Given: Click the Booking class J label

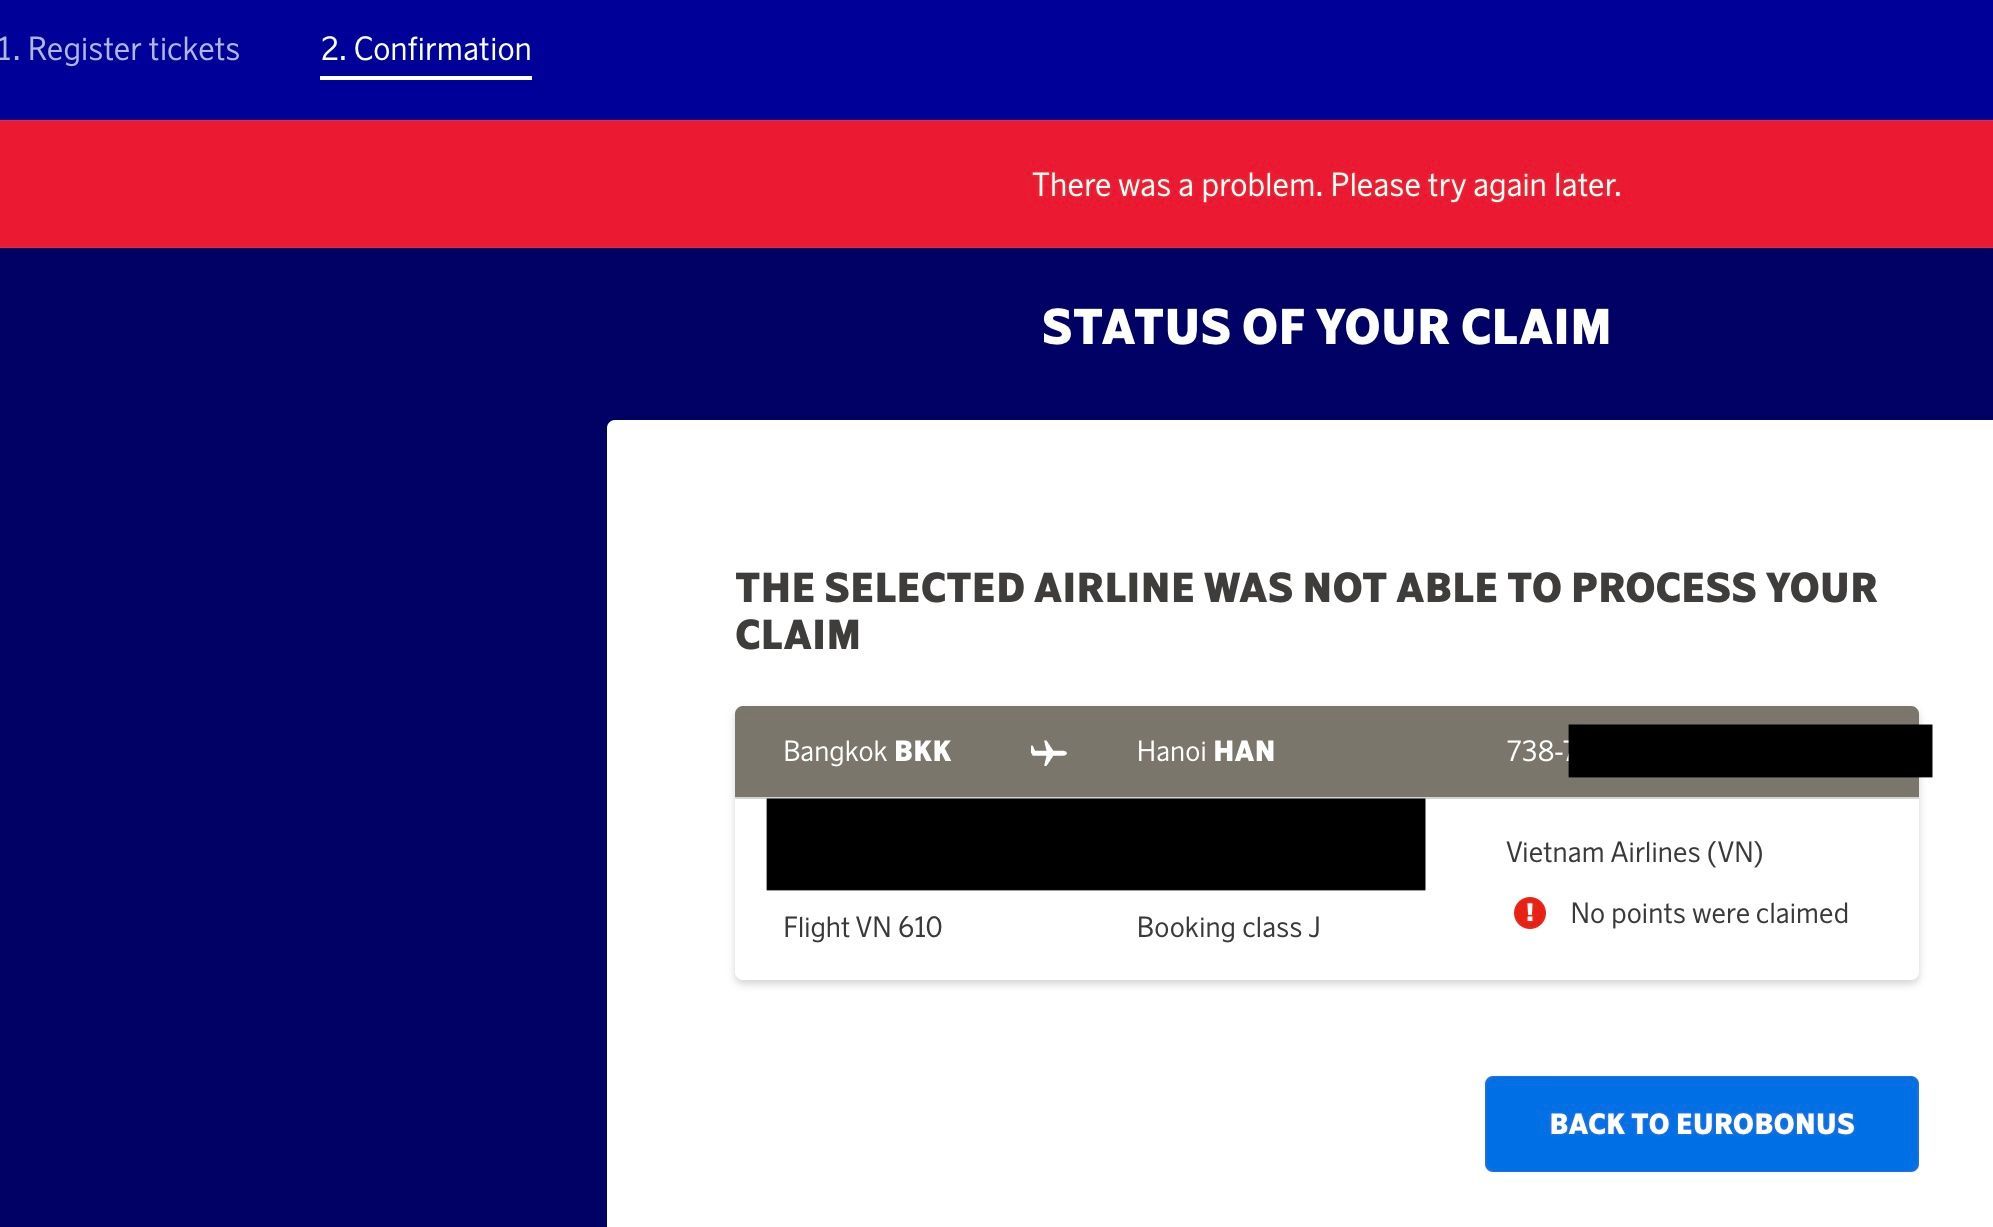Looking at the screenshot, I should click(x=1228, y=928).
